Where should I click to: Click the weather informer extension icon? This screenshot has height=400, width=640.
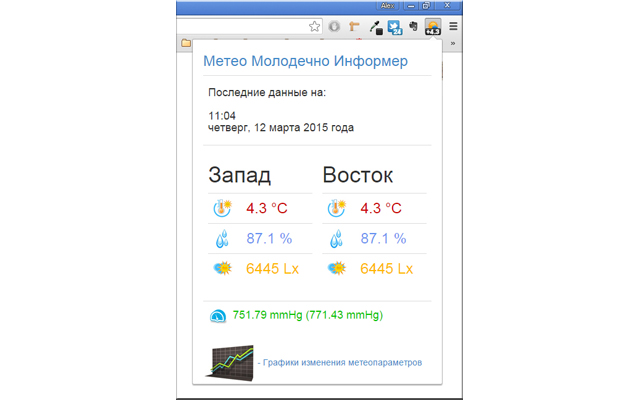pos(433,27)
